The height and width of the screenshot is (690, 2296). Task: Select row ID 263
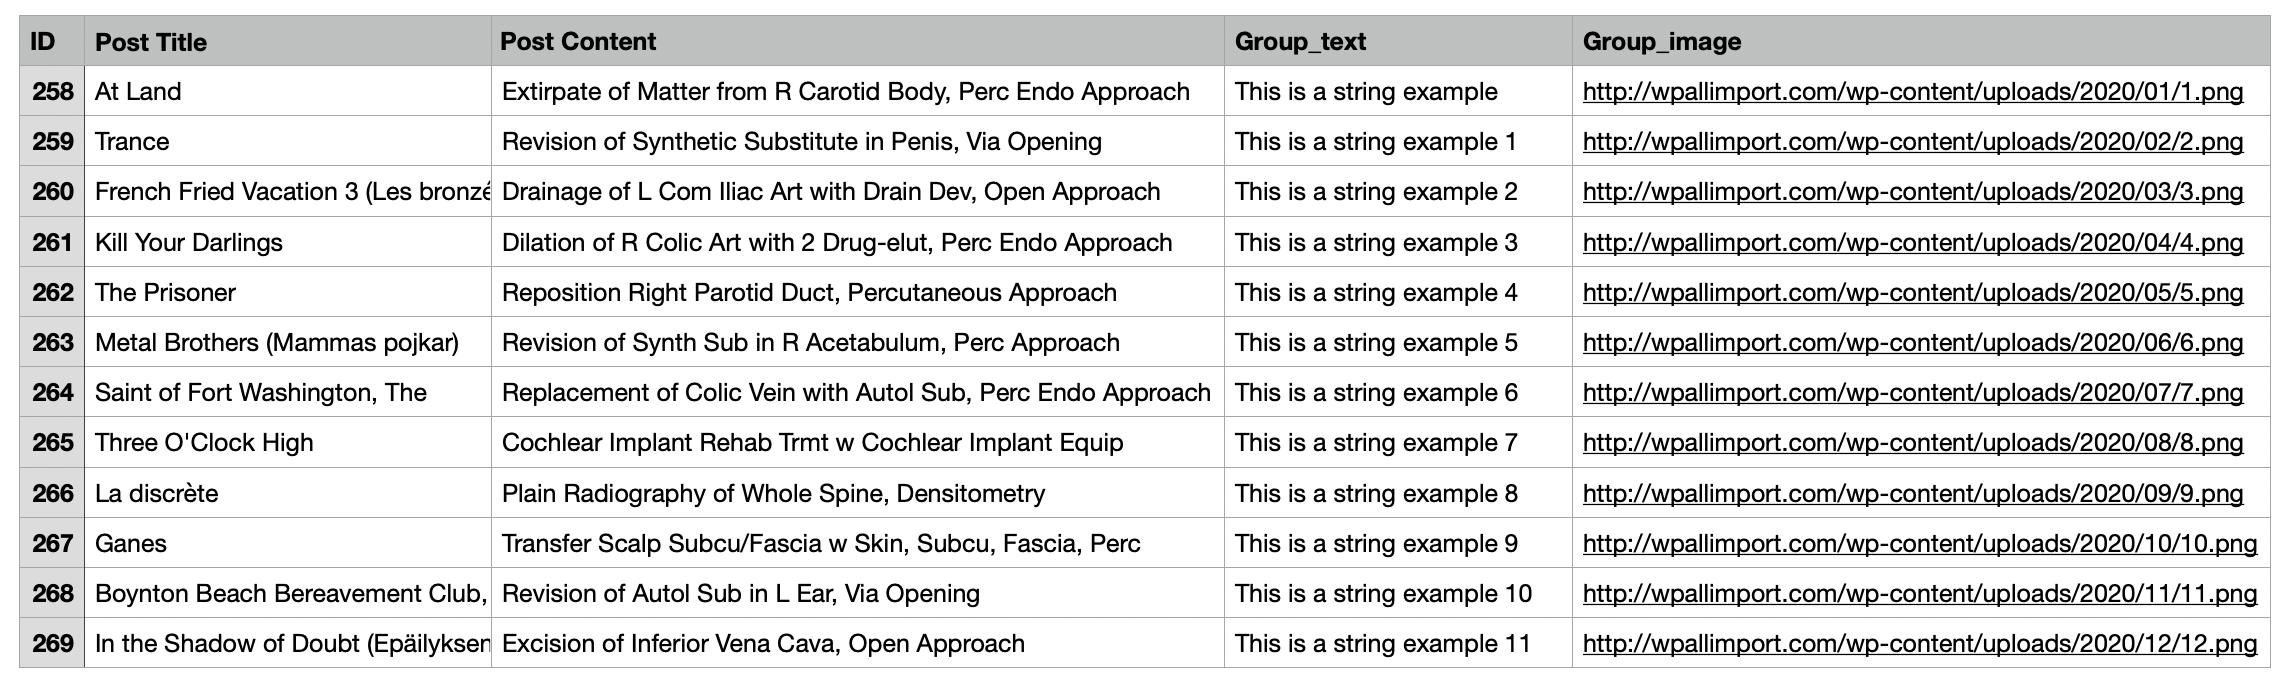click(x=52, y=343)
